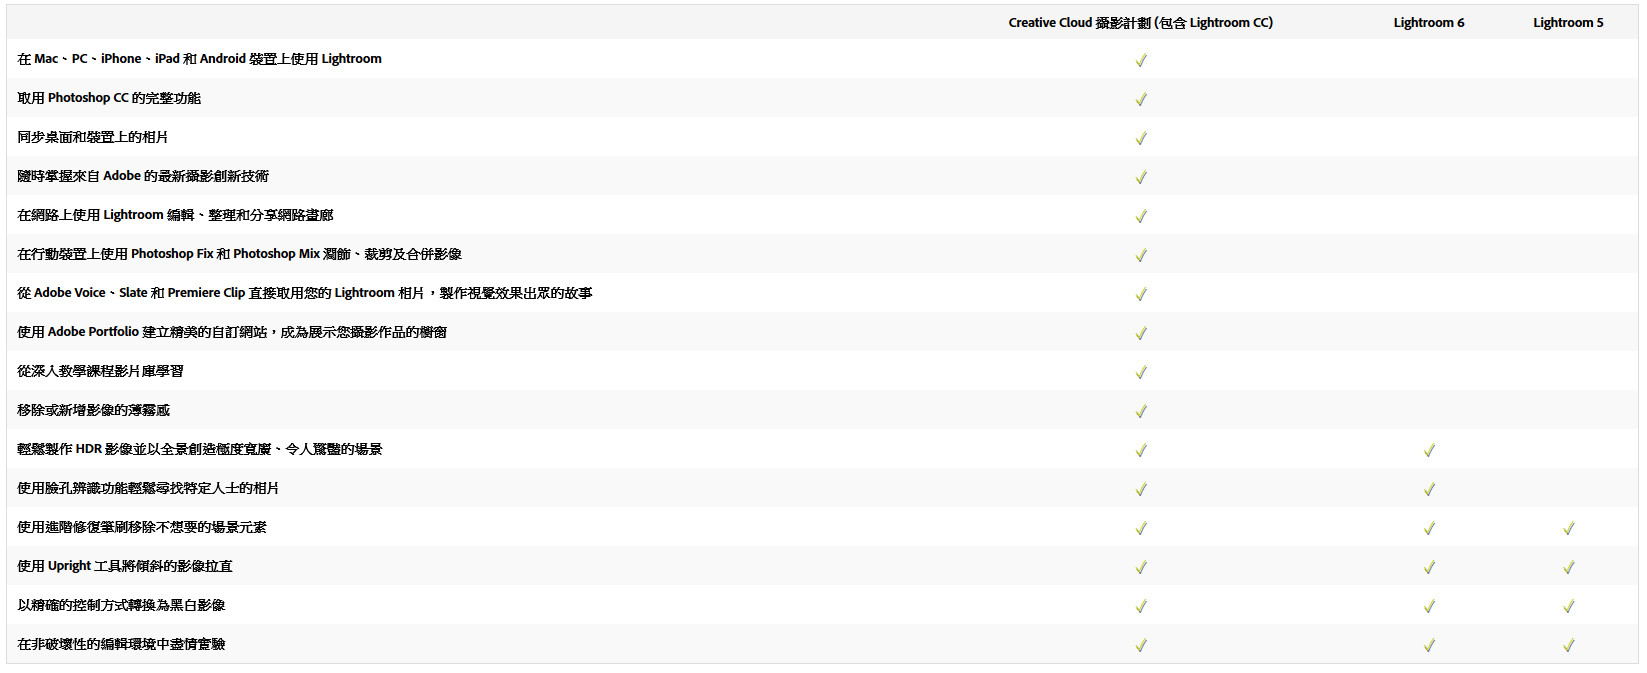Click the Lightroom 6 checkmark in the HDR row
Image resolution: width=1647 pixels, height=673 pixels.
[1429, 450]
